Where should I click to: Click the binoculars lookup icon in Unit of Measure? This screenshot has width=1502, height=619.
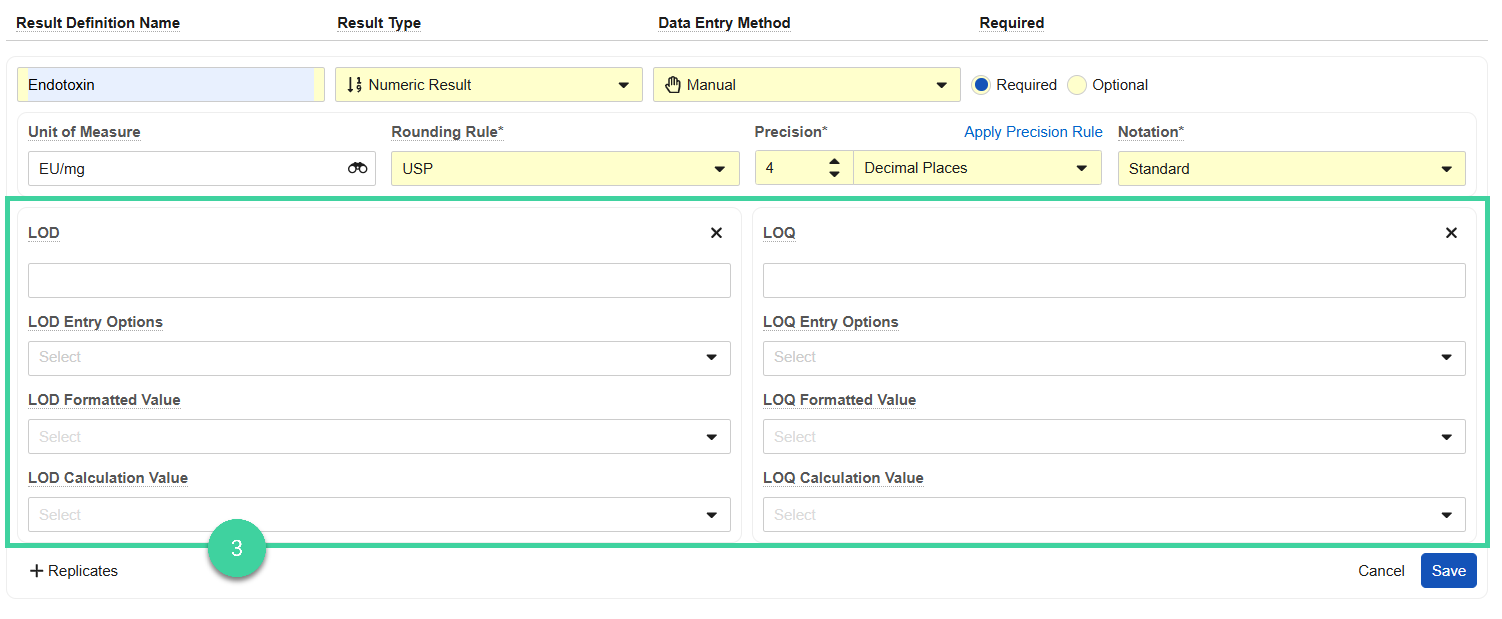[357, 169]
